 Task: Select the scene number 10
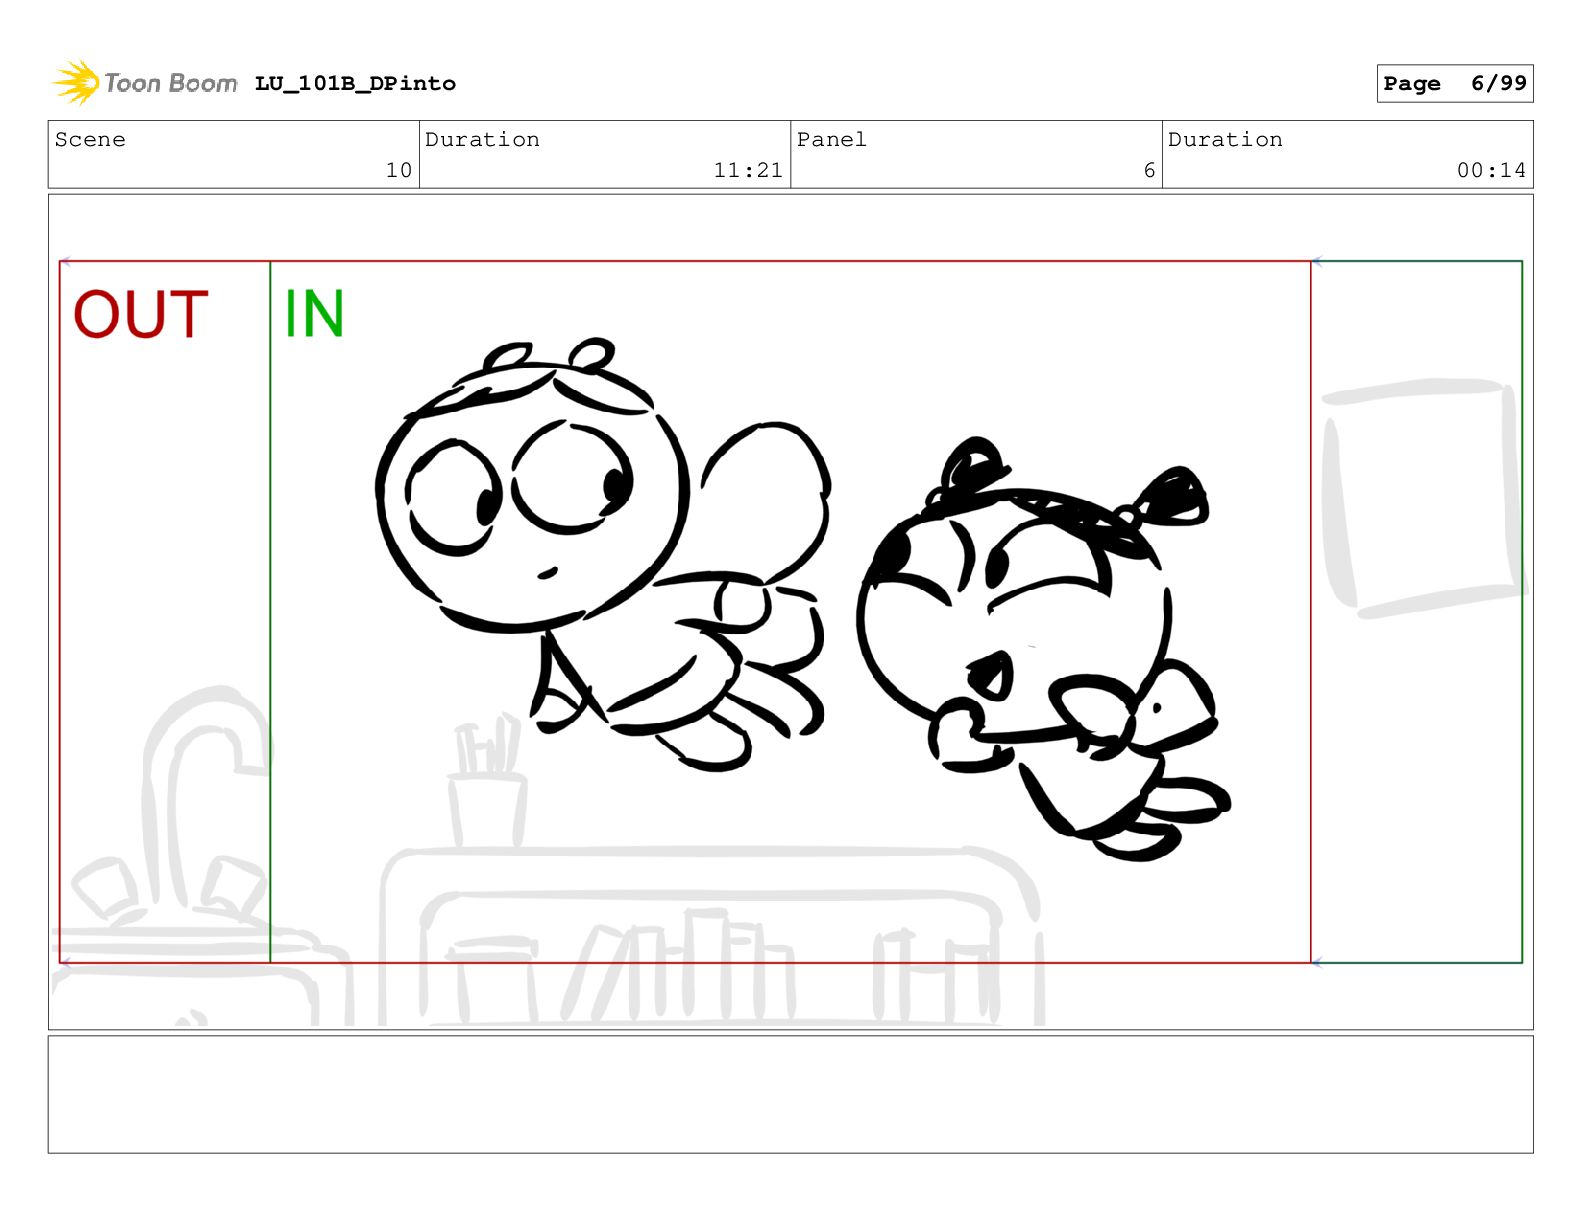tap(399, 171)
